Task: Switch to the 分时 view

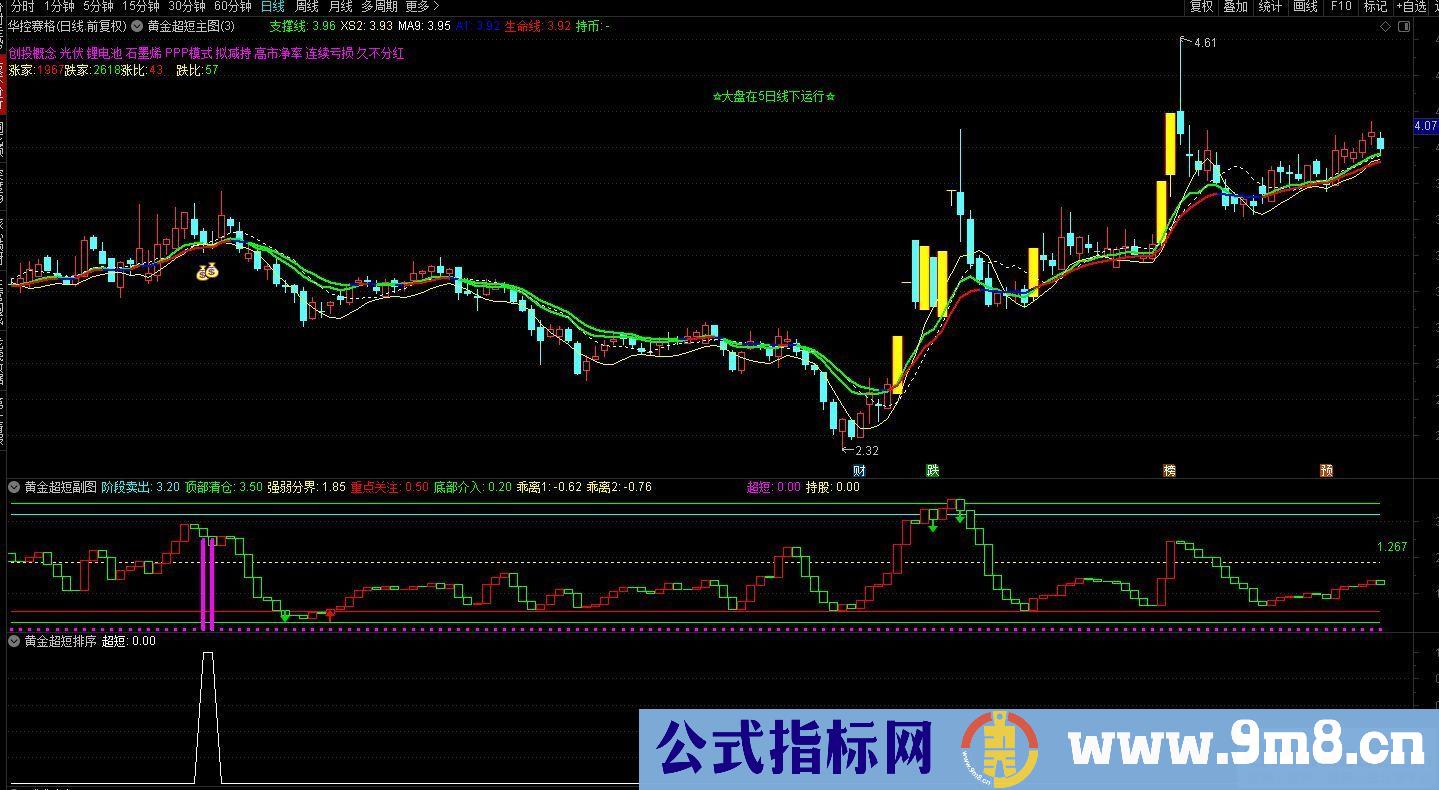Action: 22,7
